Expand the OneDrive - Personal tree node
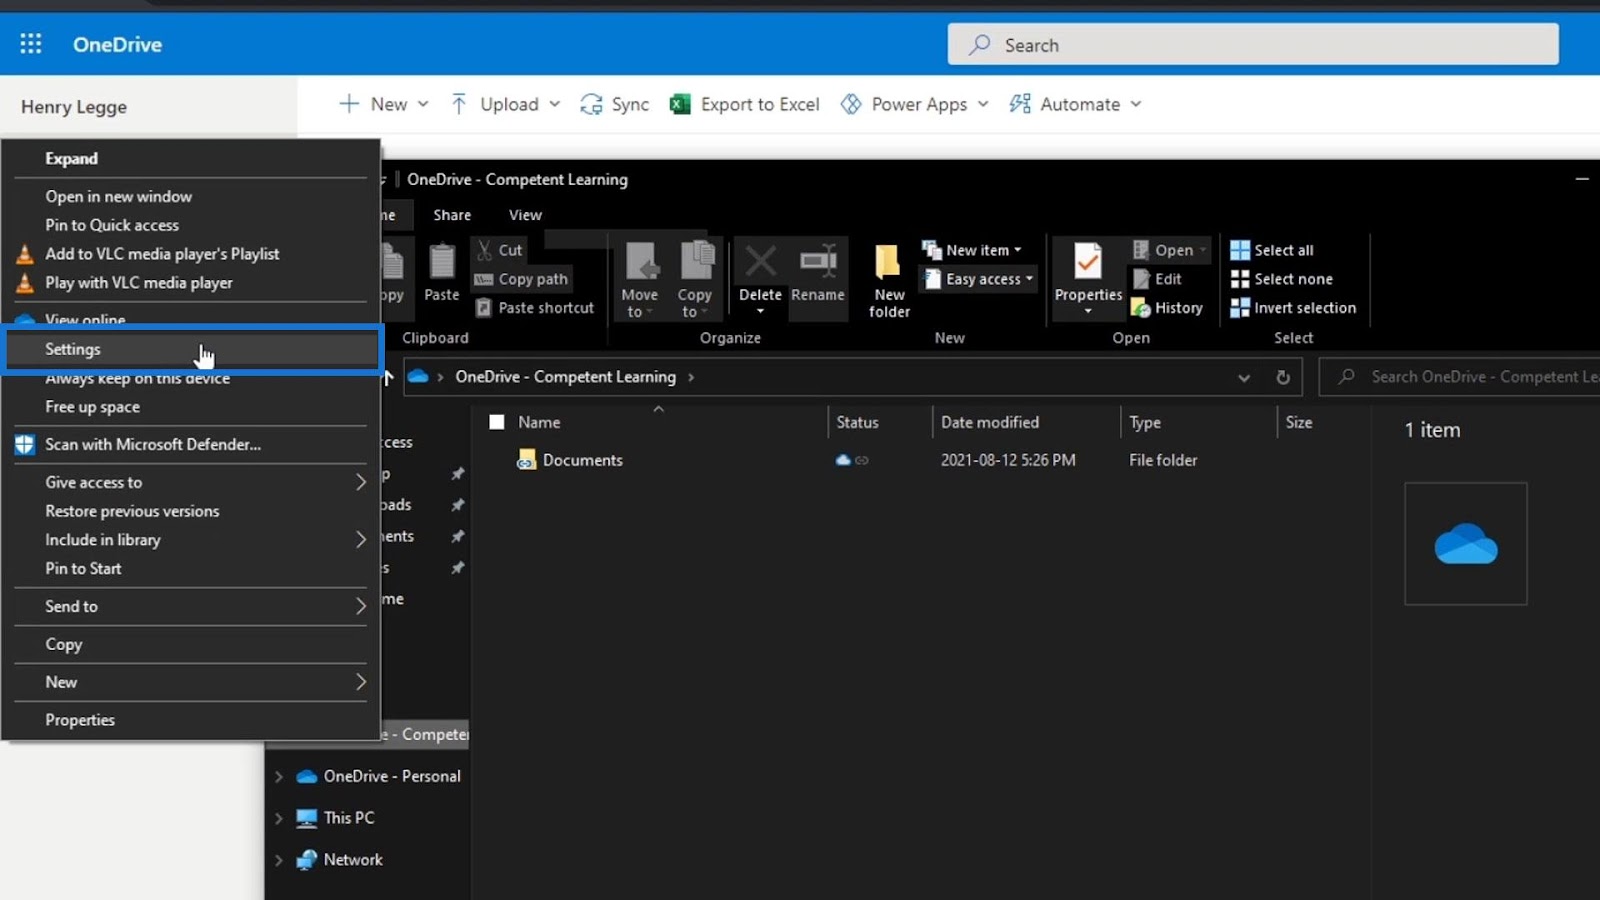This screenshot has width=1600, height=900. coord(279,776)
